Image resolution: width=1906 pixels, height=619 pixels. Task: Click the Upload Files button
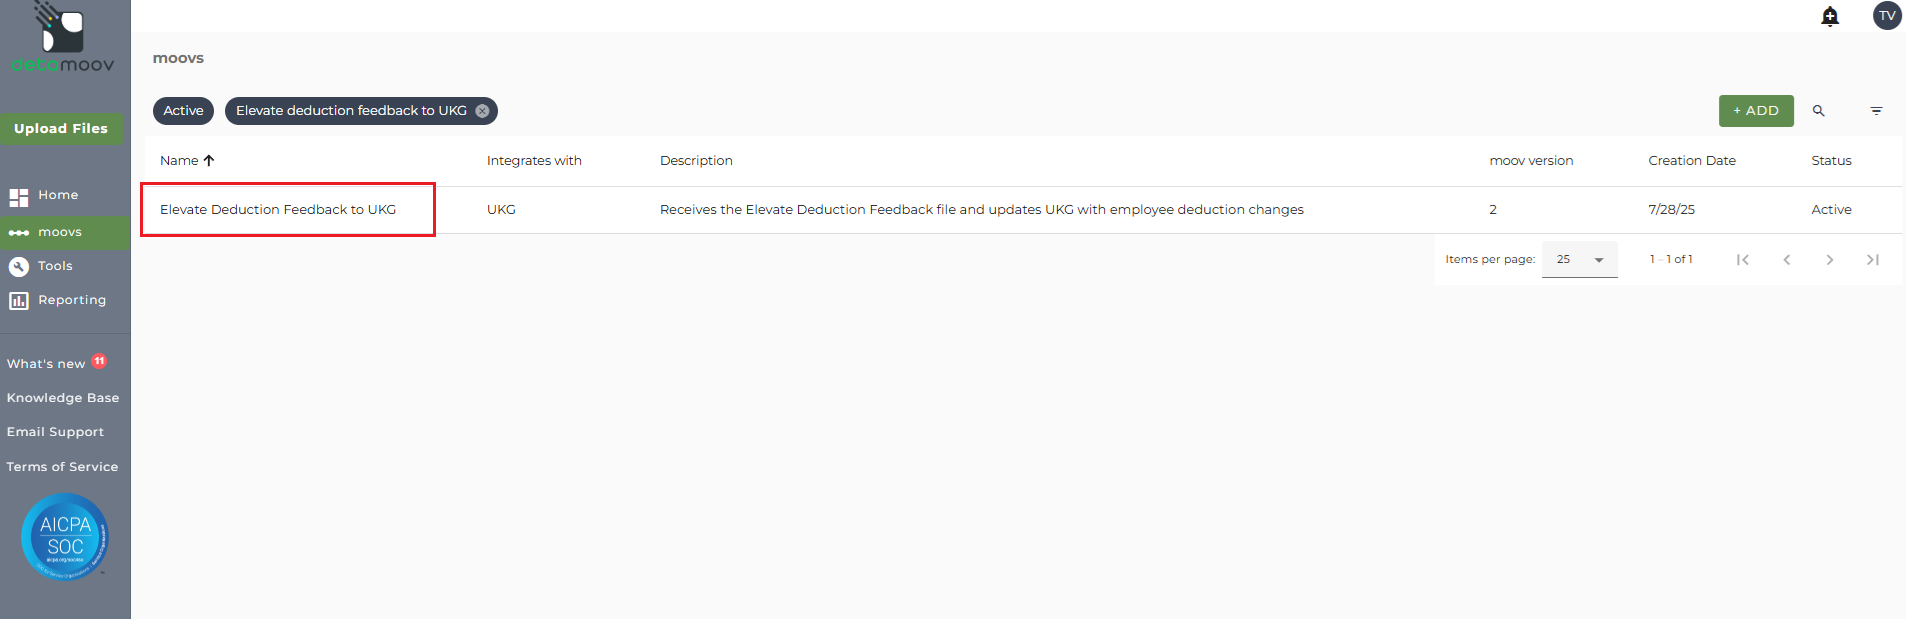pyautogui.click(x=61, y=129)
